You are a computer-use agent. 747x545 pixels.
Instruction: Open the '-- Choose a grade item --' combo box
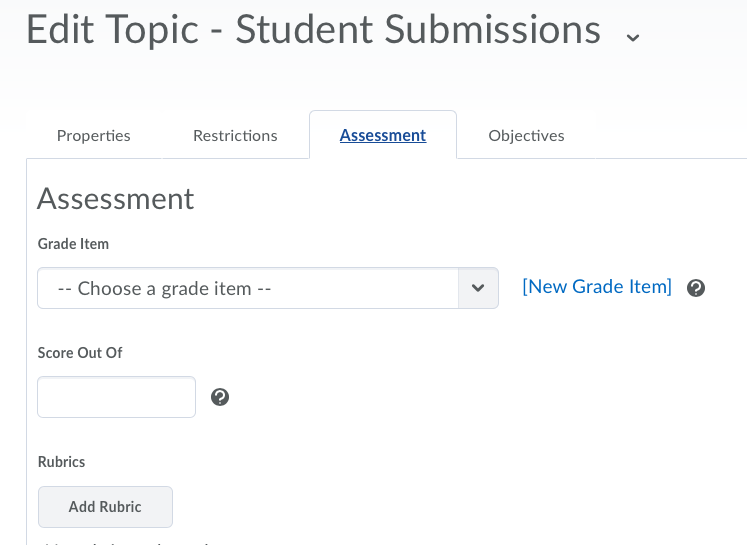(248, 288)
